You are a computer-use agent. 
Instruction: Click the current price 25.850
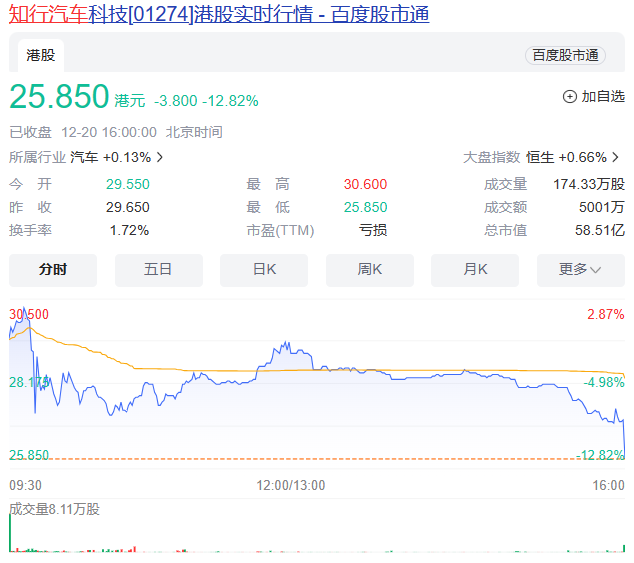coord(59,97)
